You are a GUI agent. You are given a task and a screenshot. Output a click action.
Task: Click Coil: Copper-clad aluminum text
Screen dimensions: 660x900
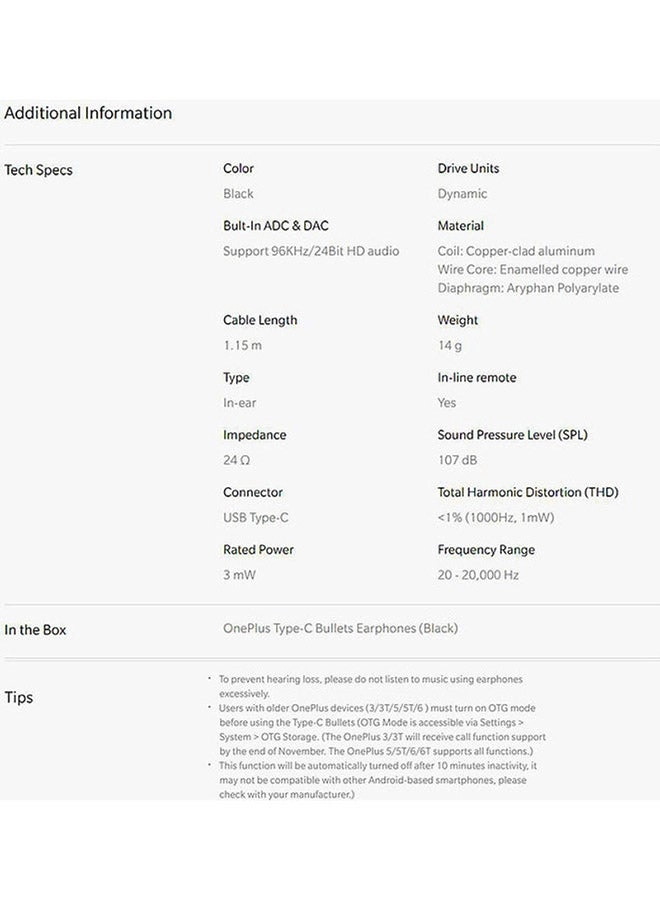click(x=516, y=251)
